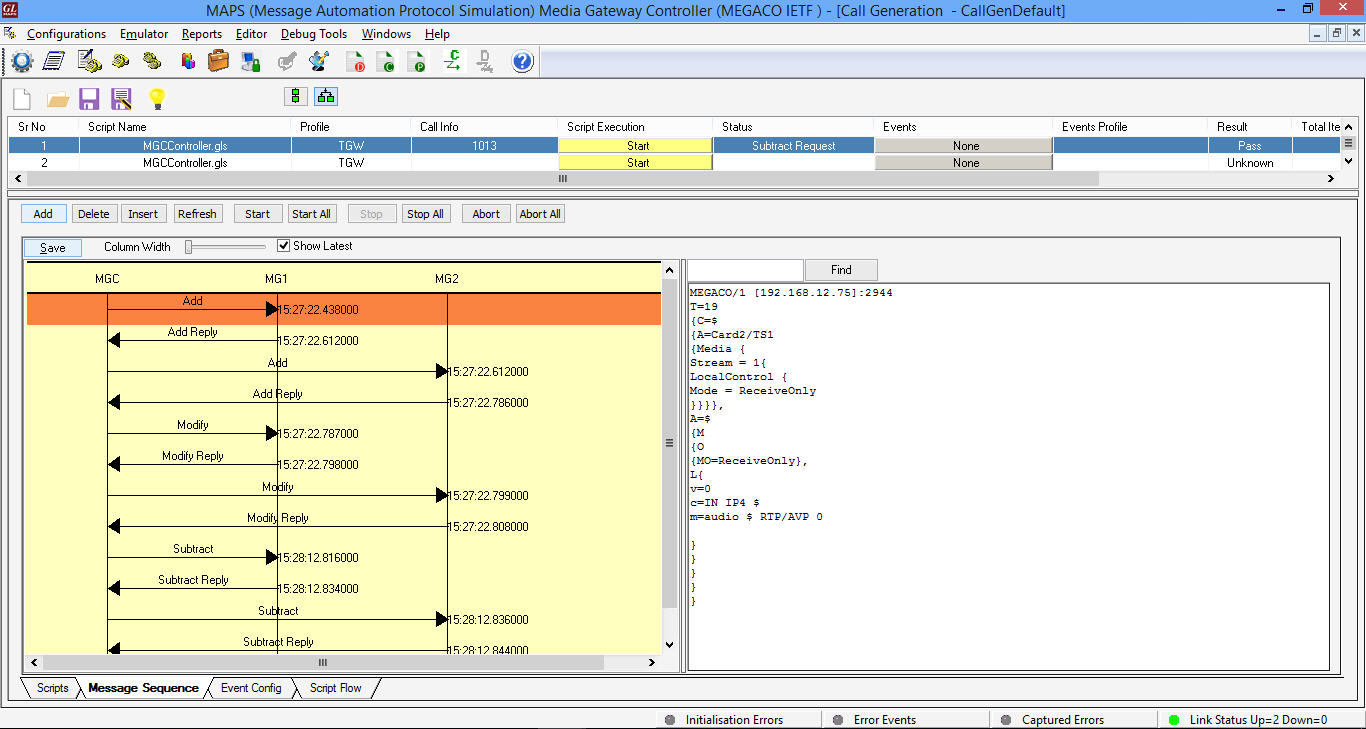Click the document icon with green P
The width and height of the screenshot is (1366, 729).
tap(417, 62)
